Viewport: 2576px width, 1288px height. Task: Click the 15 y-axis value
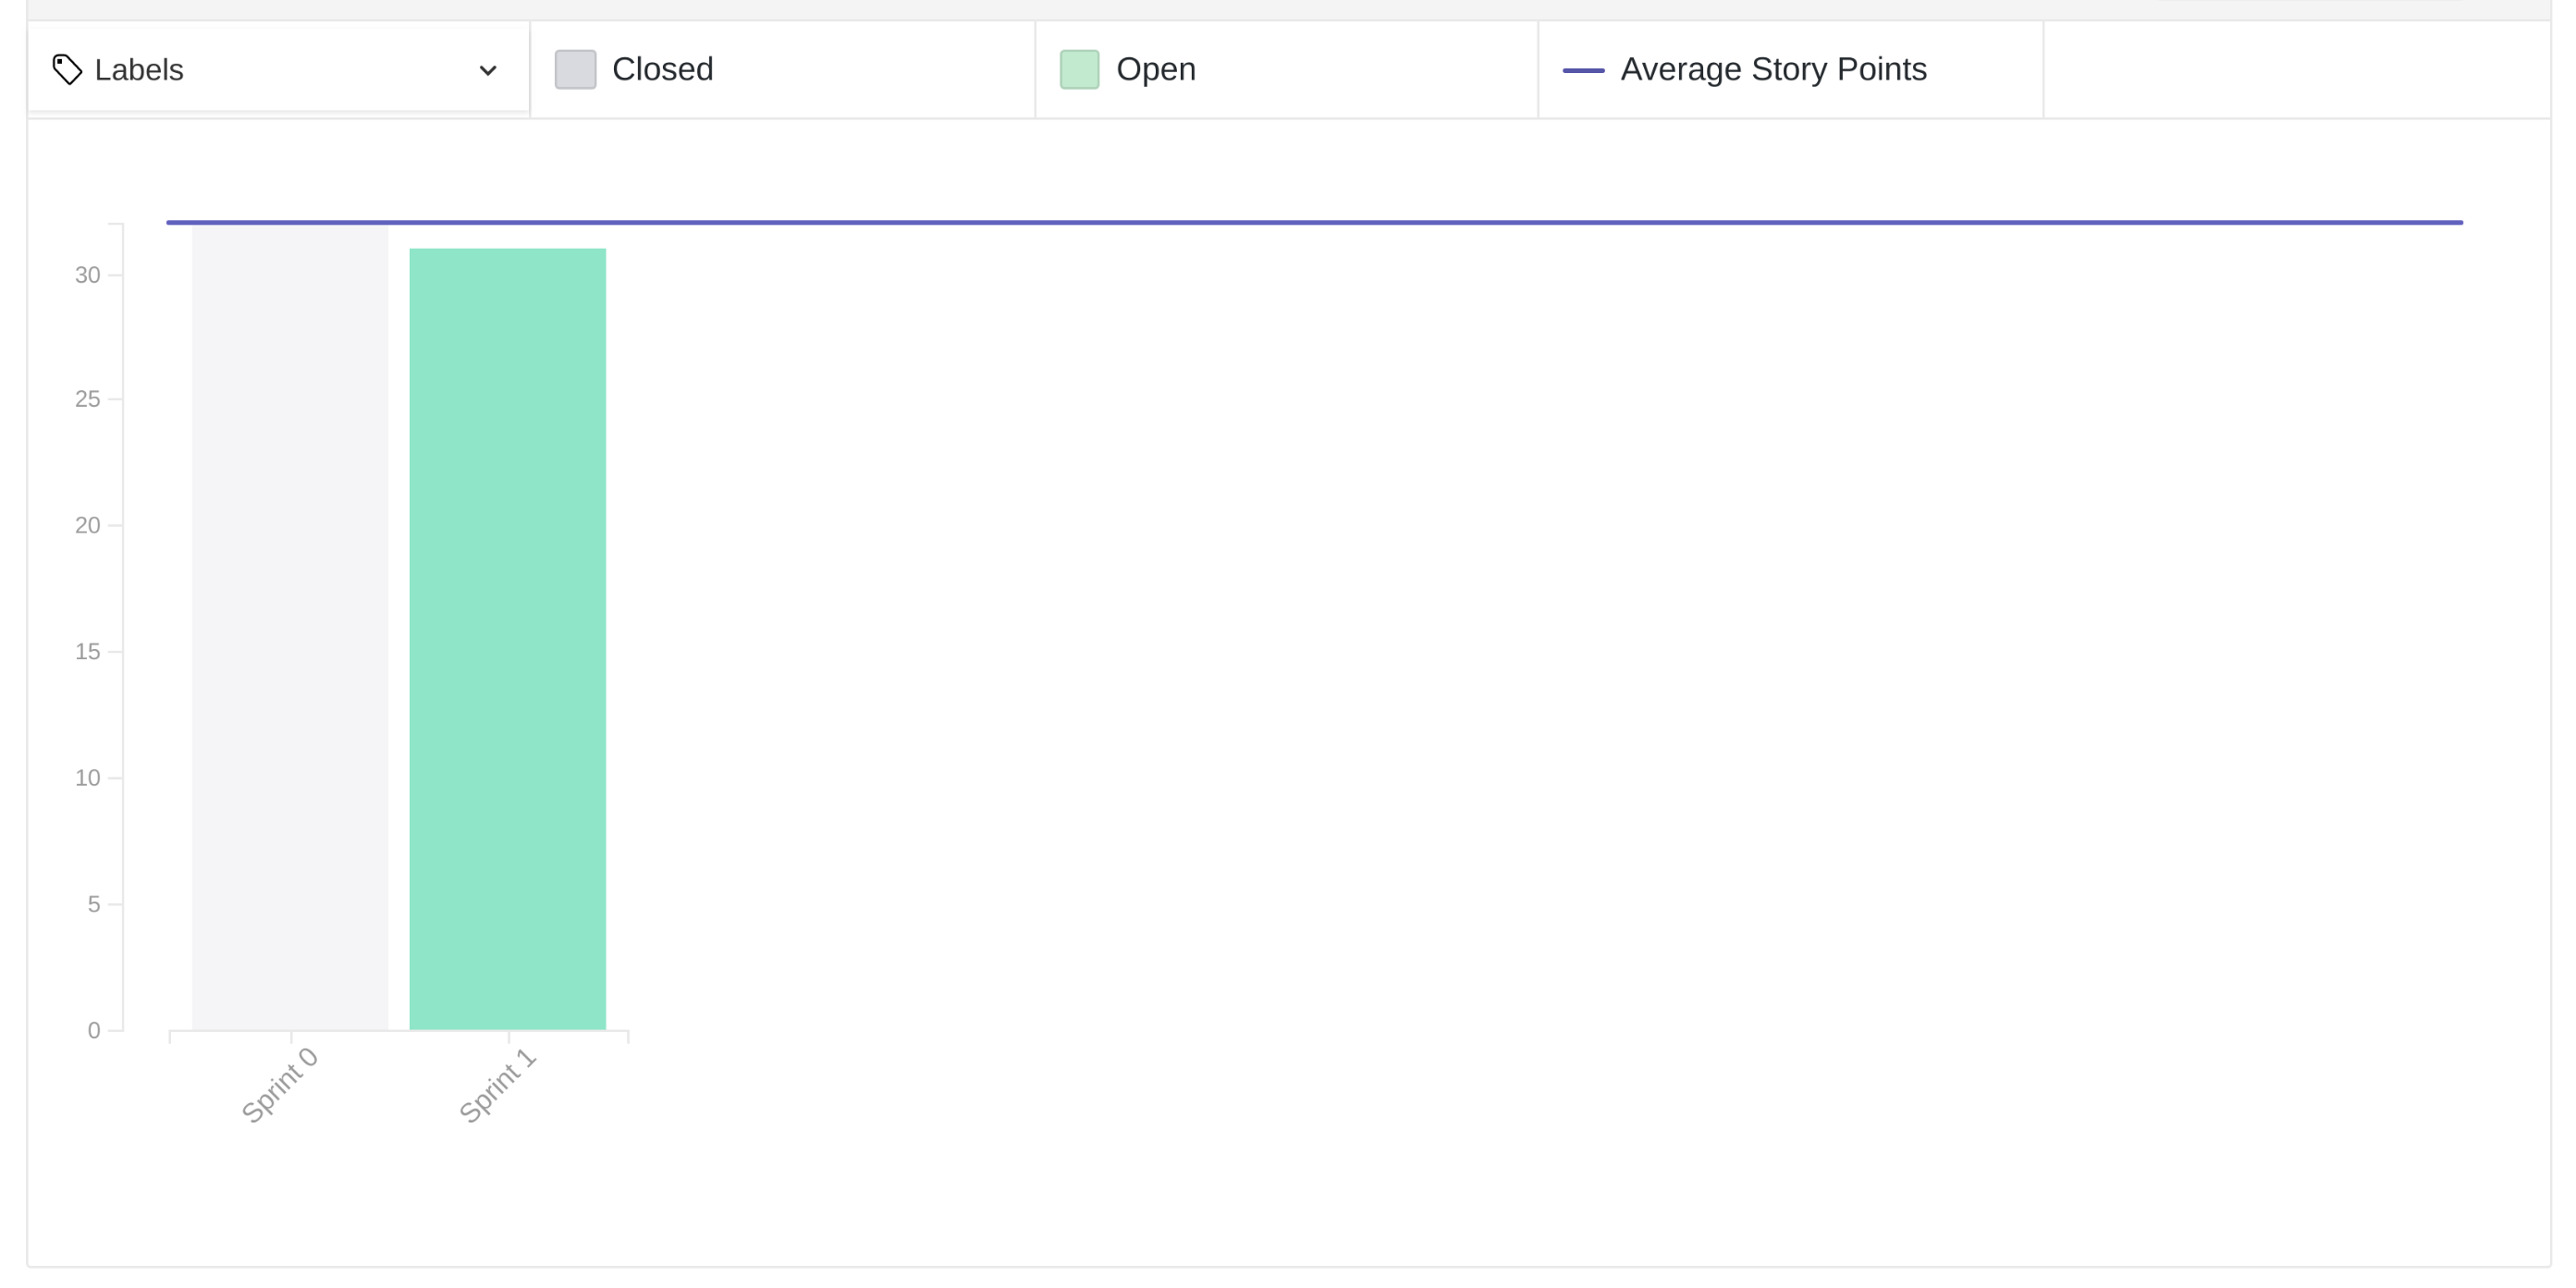tap(88, 652)
